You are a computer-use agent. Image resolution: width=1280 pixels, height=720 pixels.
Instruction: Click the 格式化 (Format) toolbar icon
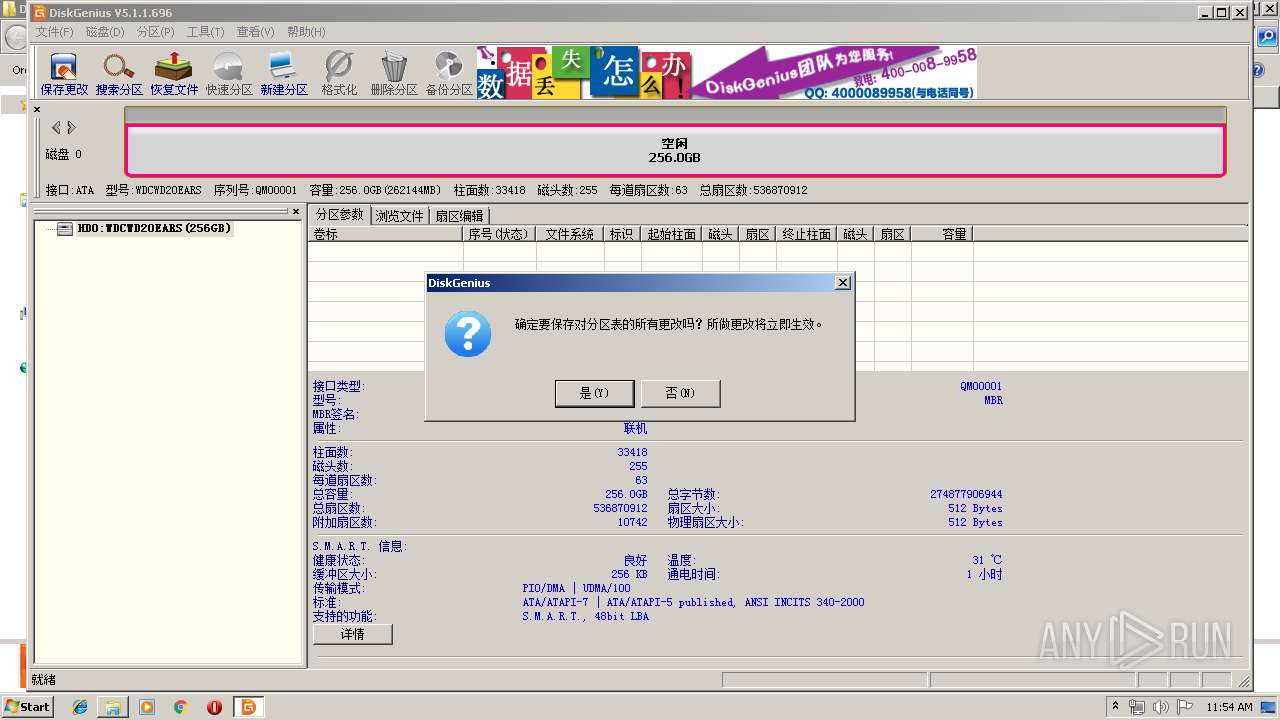point(339,73)
